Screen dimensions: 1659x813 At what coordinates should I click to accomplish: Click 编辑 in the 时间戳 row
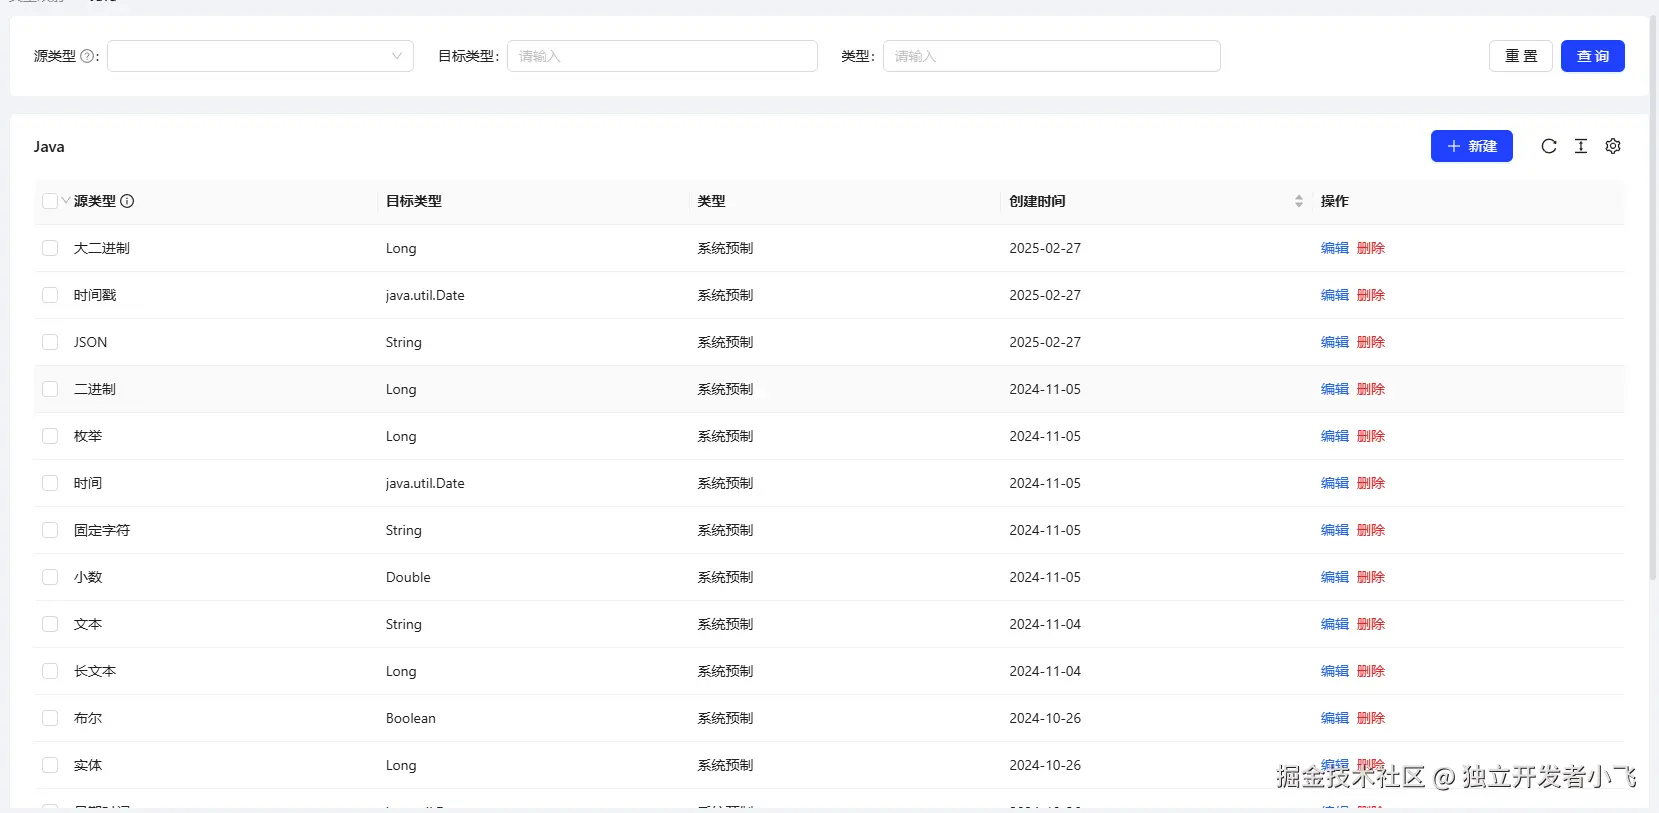[1334, 295]
